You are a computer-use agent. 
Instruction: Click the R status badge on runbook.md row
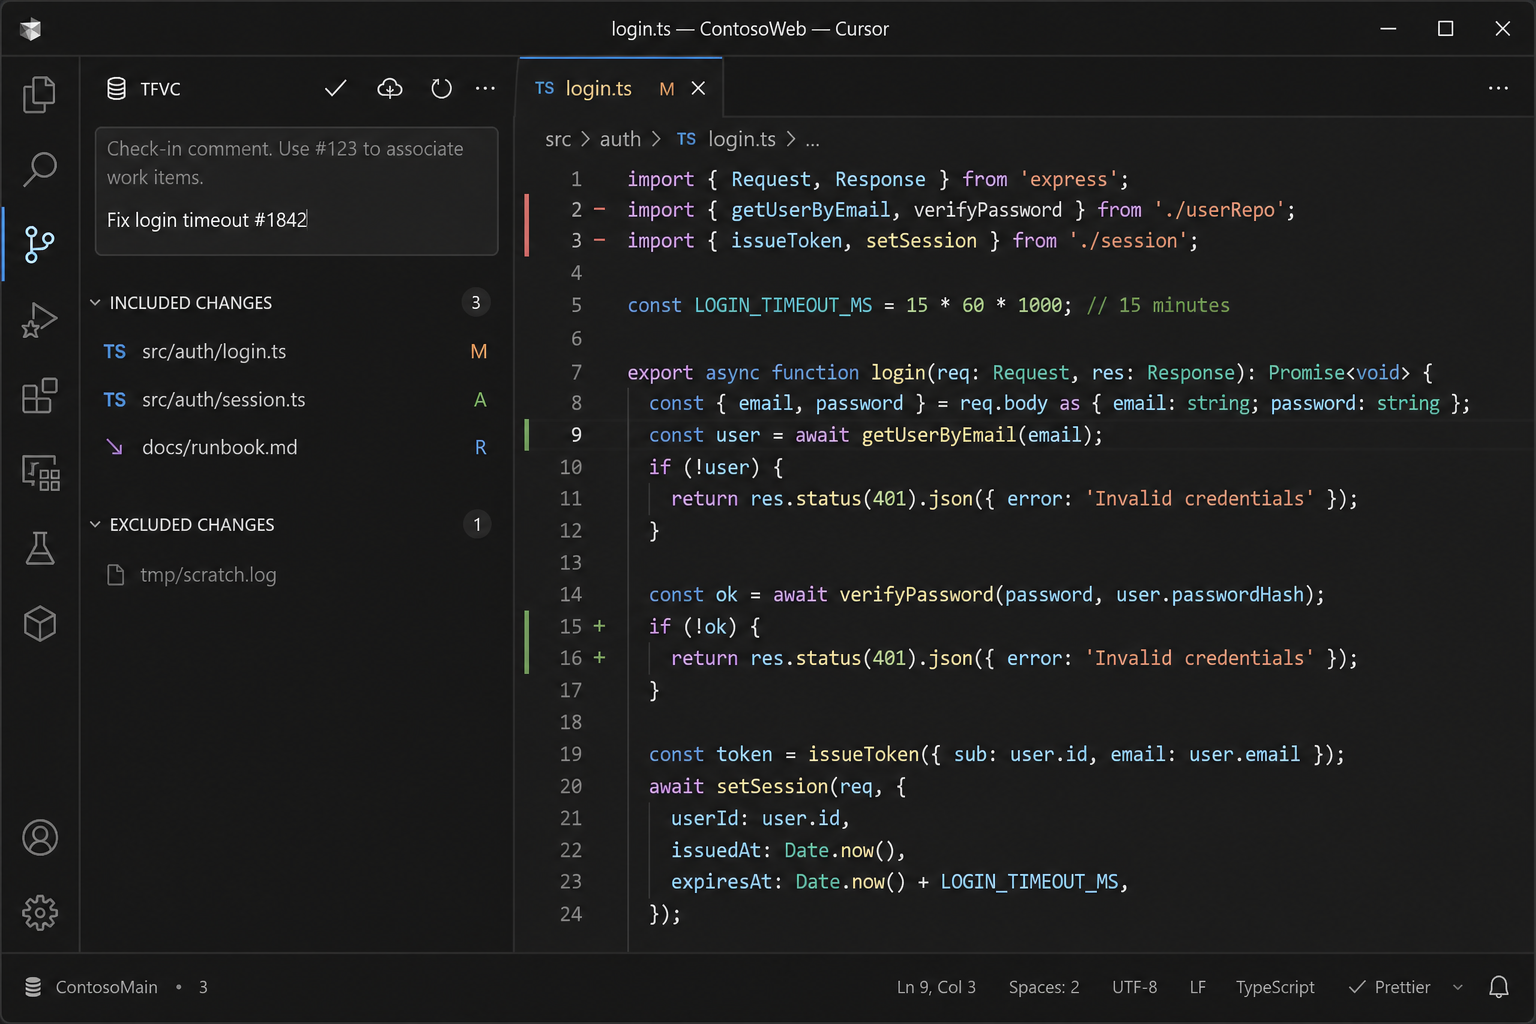(x=480, y=448)
